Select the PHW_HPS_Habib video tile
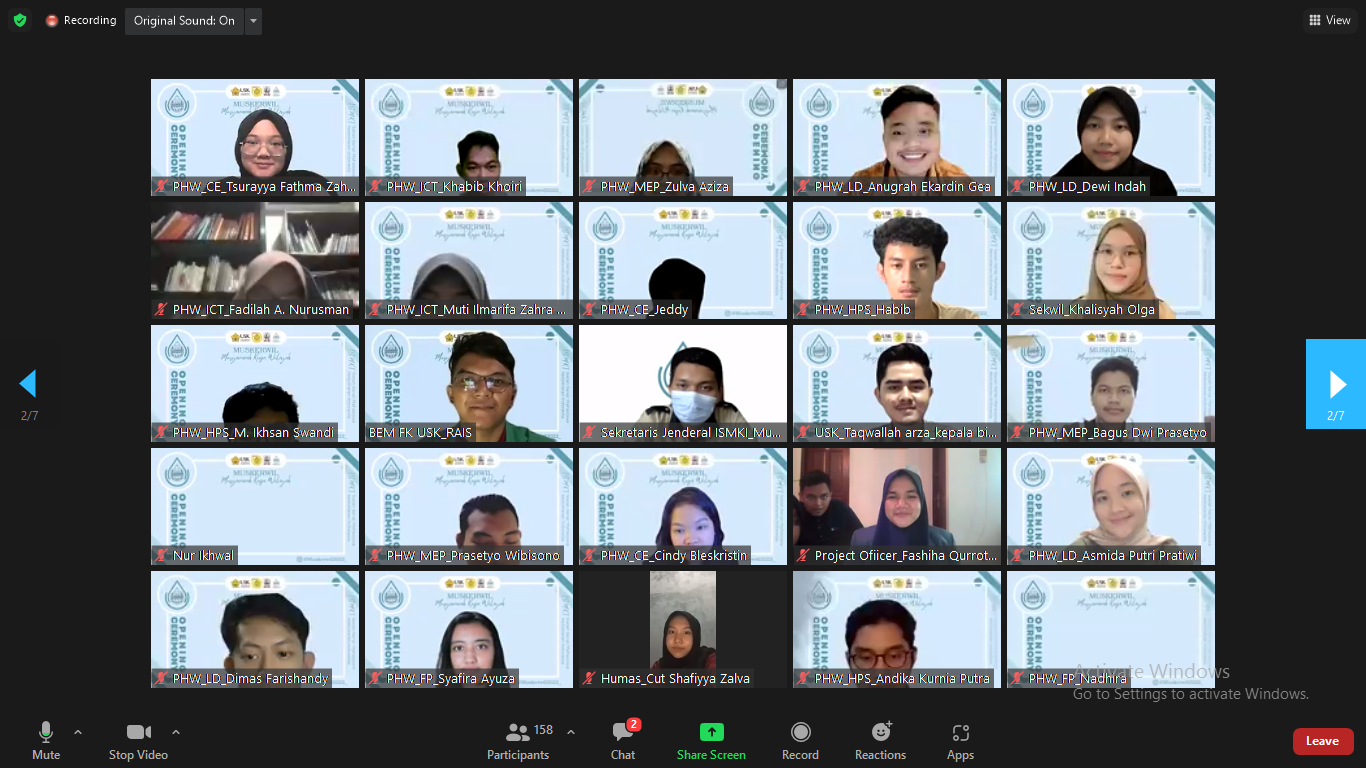 point(897,260)
